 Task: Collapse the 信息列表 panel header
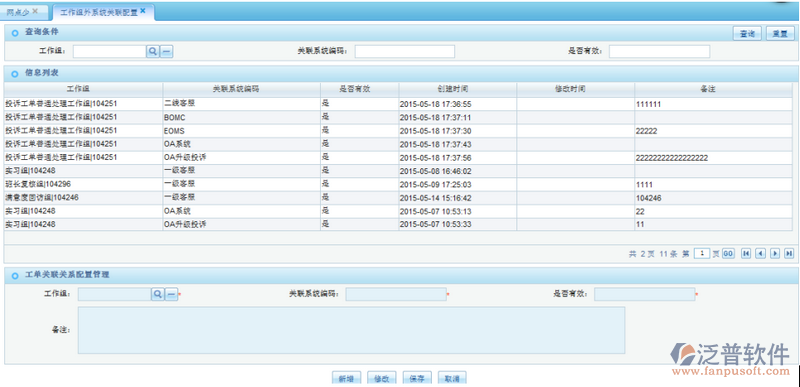(x=15, y=74)
